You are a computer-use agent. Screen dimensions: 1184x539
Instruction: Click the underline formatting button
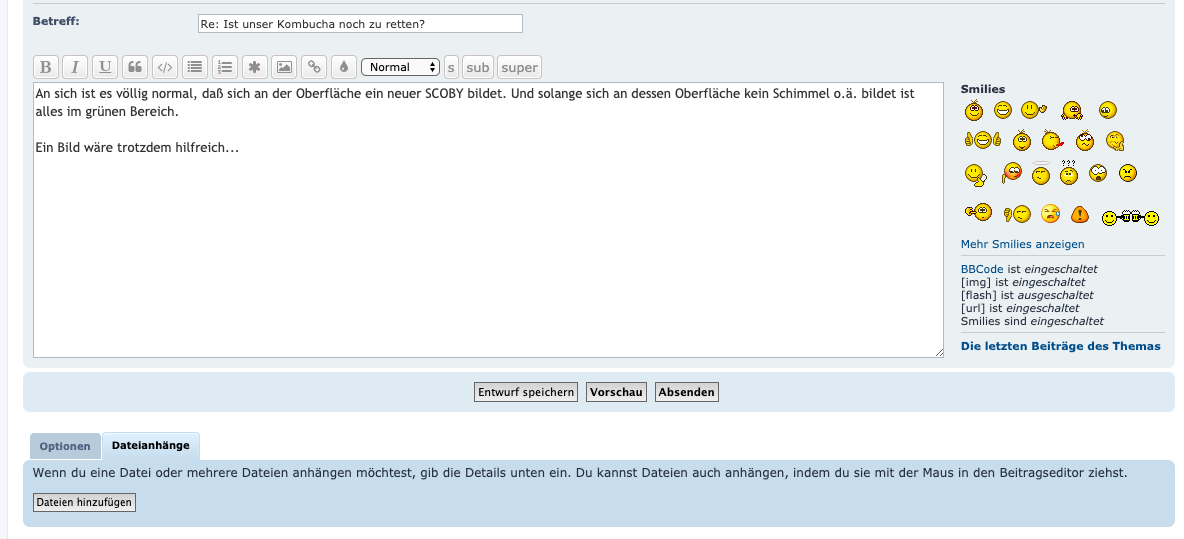105,67
